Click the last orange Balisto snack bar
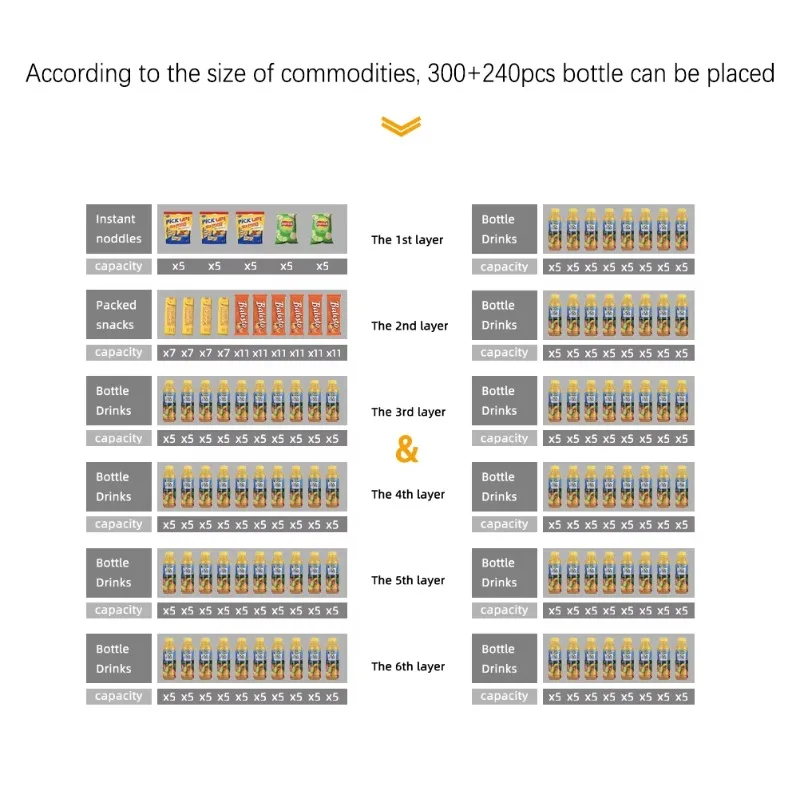 [x=334, y=315]
